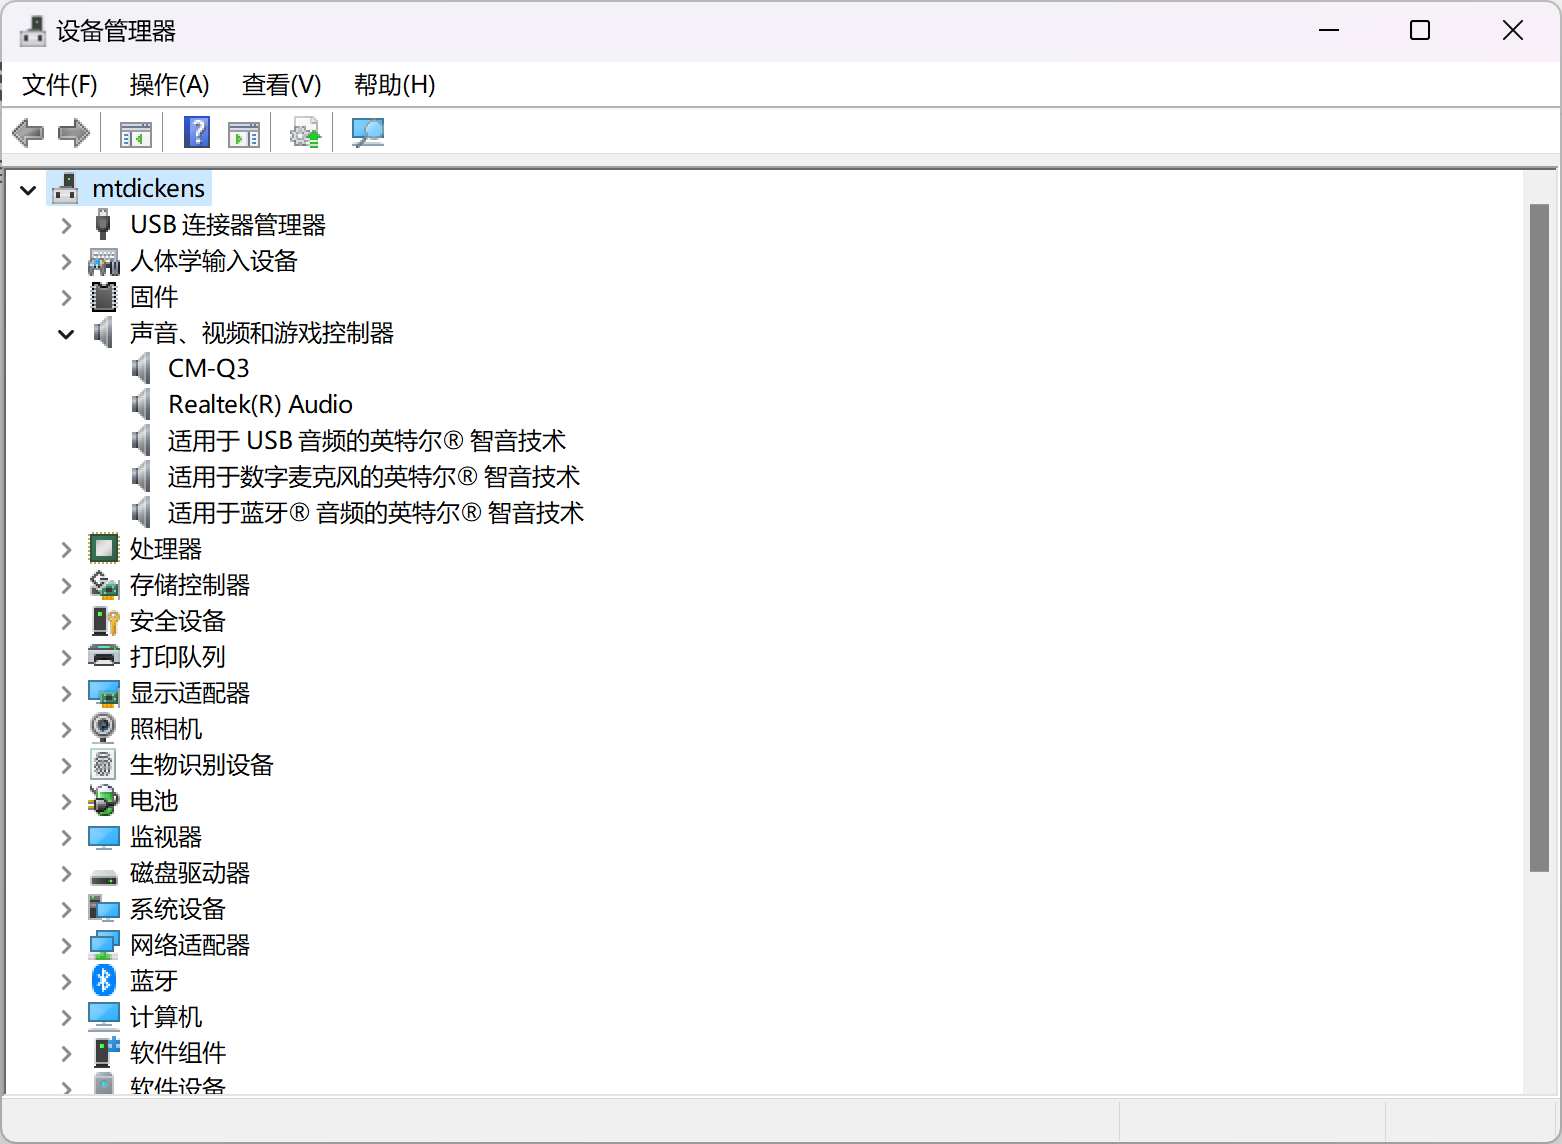Select the CM-Q3 audio device
The image size is (1562, 1144).
point(208,369)
